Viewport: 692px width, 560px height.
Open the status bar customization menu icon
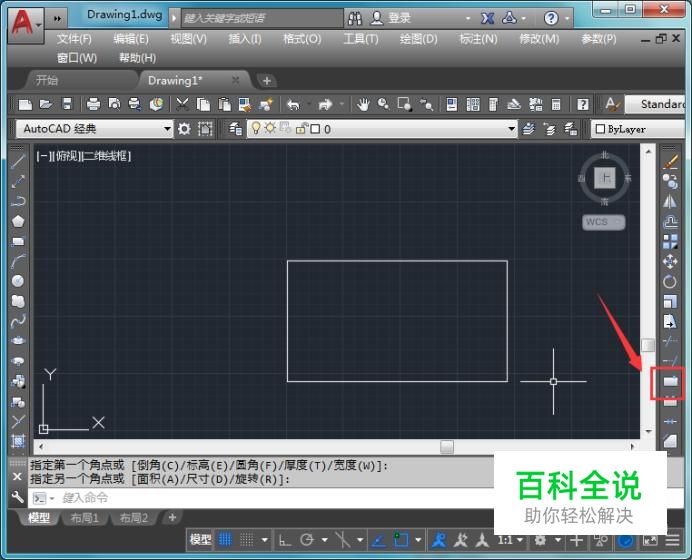click(x=673, y=540)
